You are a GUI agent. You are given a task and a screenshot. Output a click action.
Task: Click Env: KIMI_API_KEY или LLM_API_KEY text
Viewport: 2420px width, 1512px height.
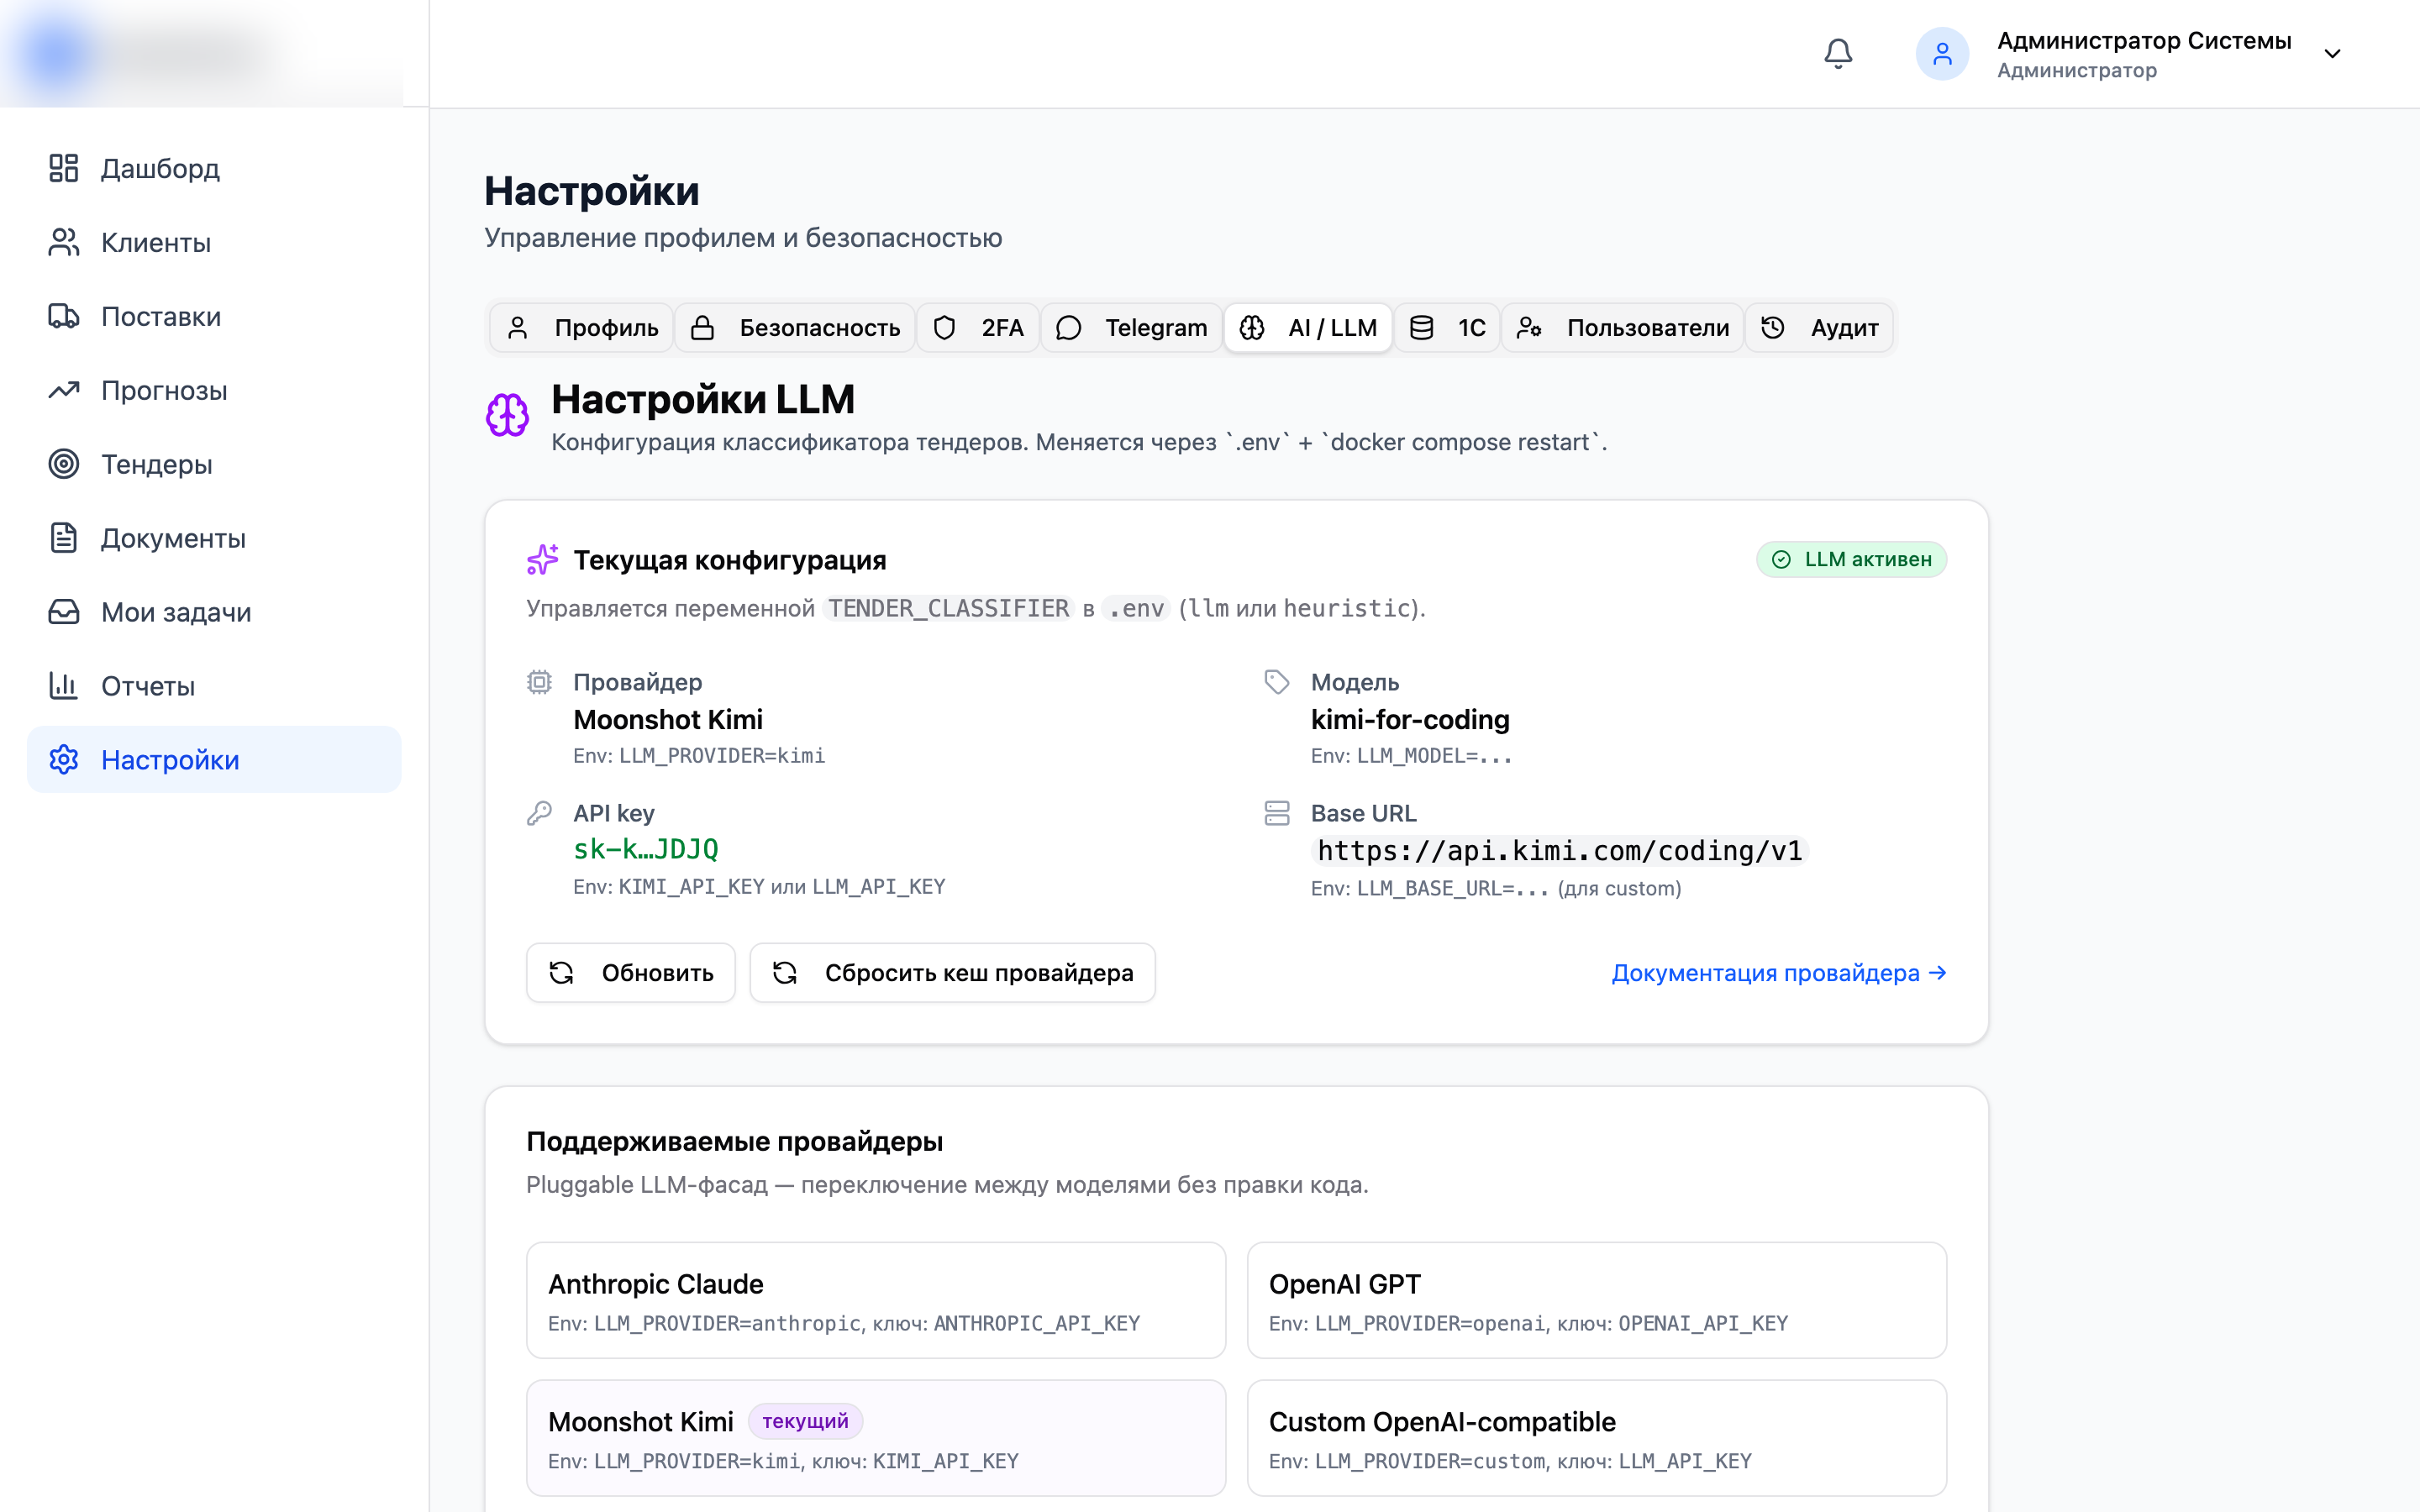pyautogui.click(x=759, y=887)
